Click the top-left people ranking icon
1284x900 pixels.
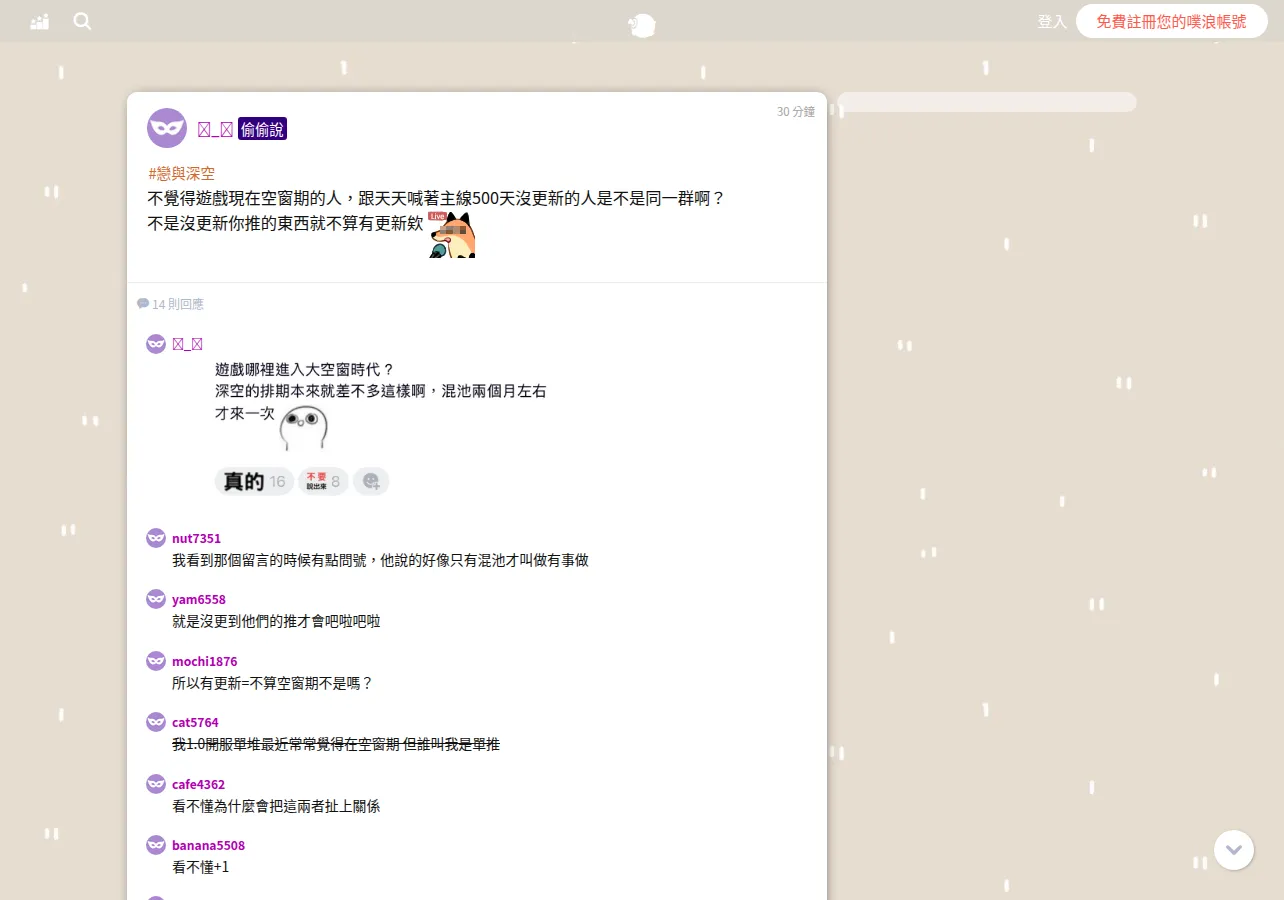[x=40, y=21]
